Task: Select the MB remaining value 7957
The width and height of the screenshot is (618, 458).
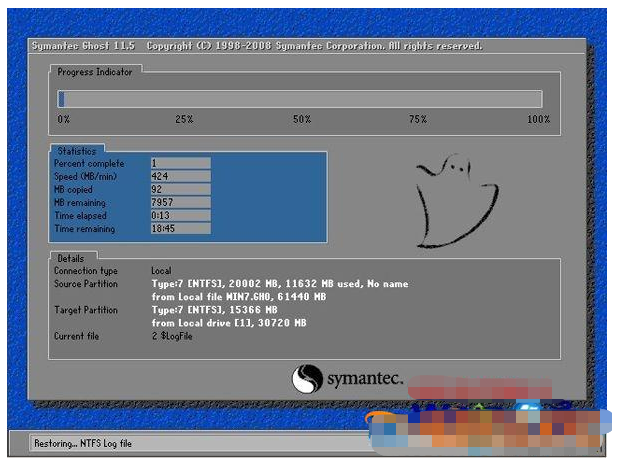Action: click(181, 202)
